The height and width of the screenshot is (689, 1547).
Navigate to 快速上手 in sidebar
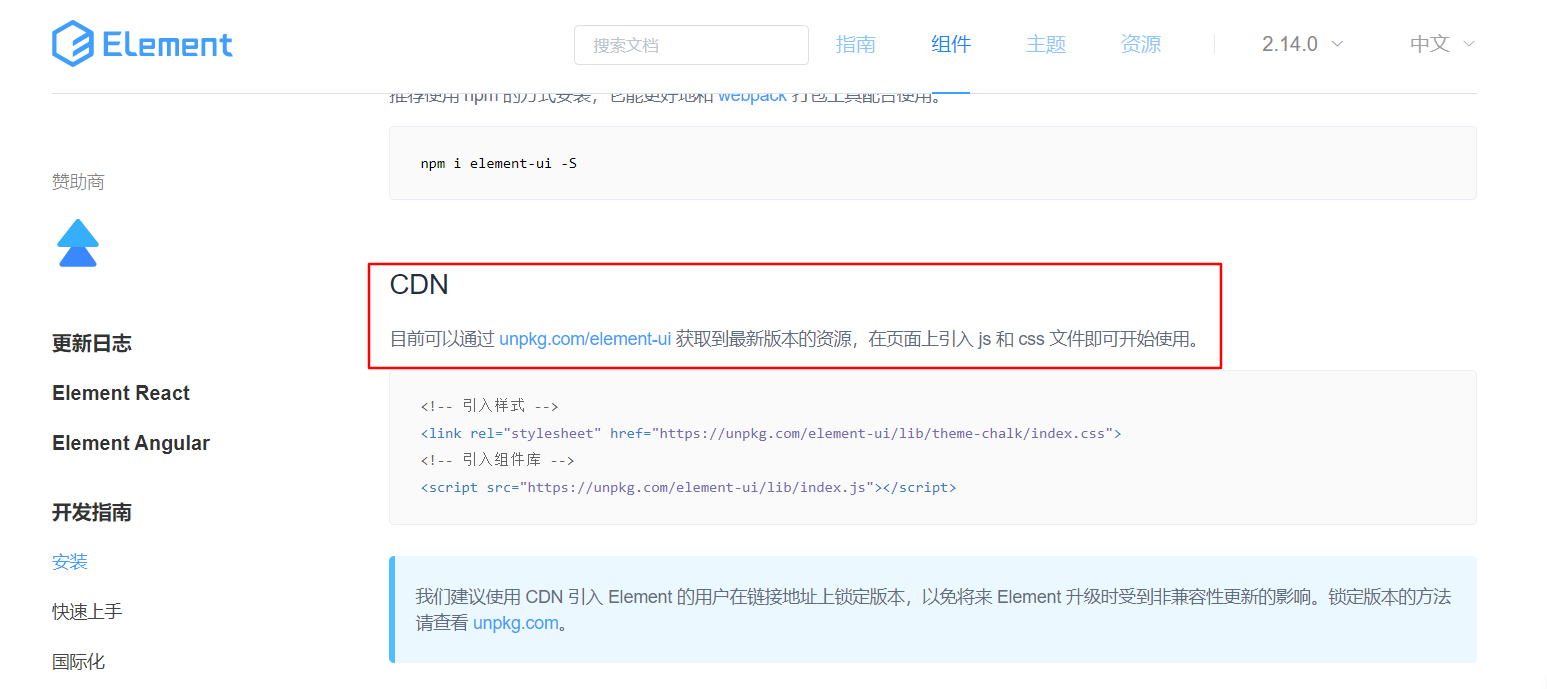click(86, 611)
